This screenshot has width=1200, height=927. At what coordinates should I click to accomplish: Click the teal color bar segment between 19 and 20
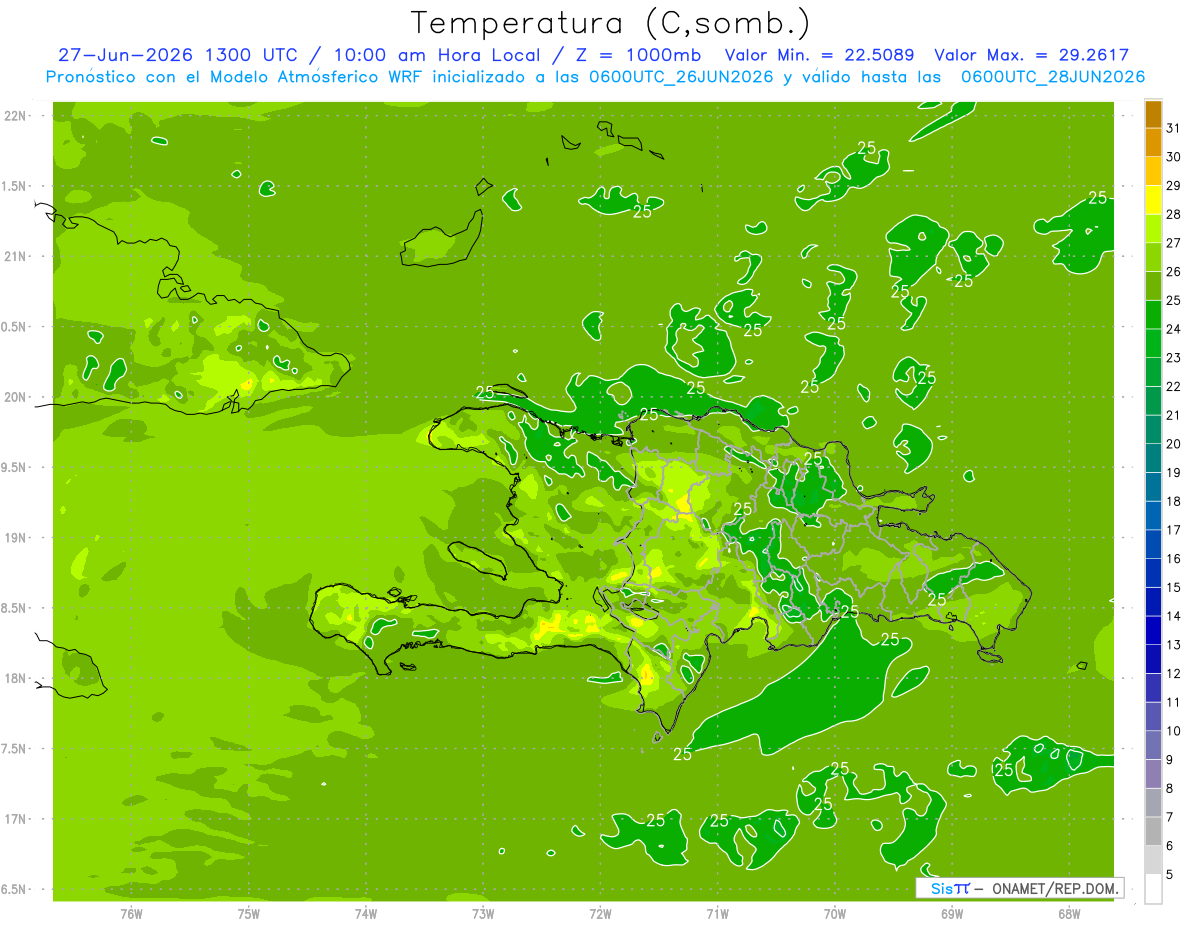point(1153,459)
